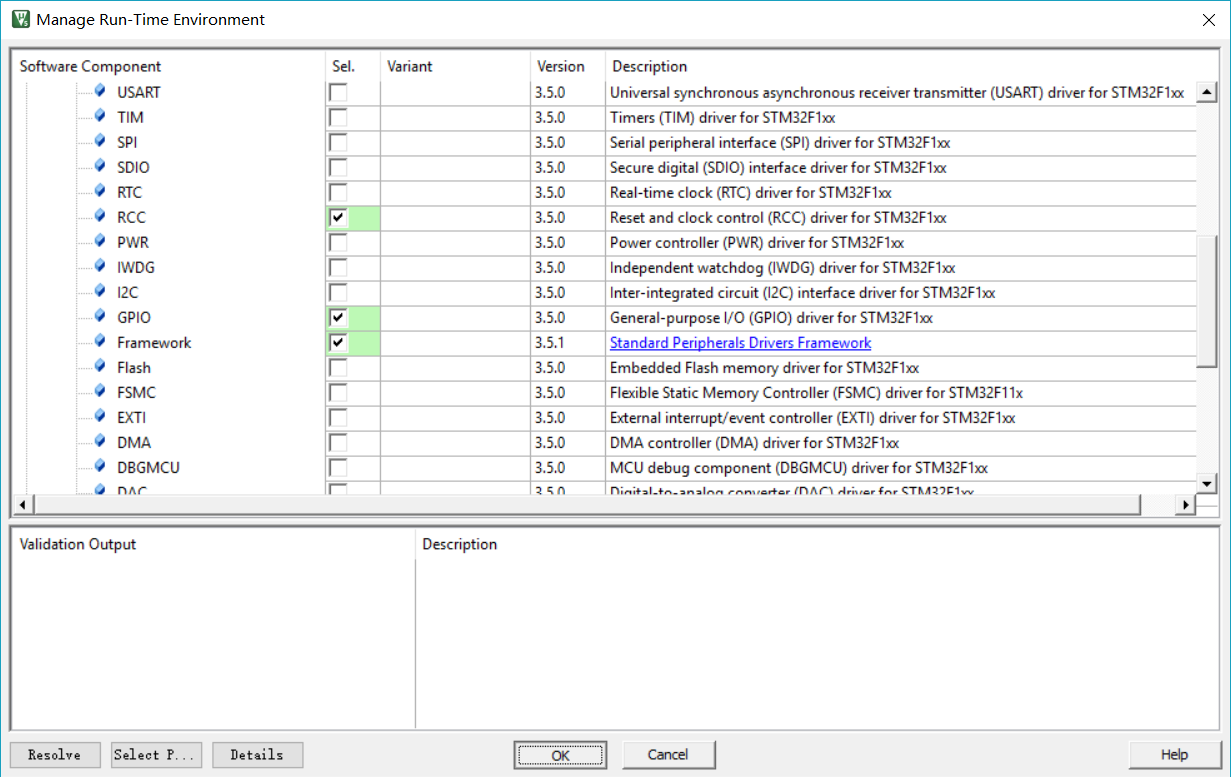This screenshot has height=777, width=1231.
Task: Click the FSMC component diamond icon
Action: pyautogui.click(x=100, y=391)
